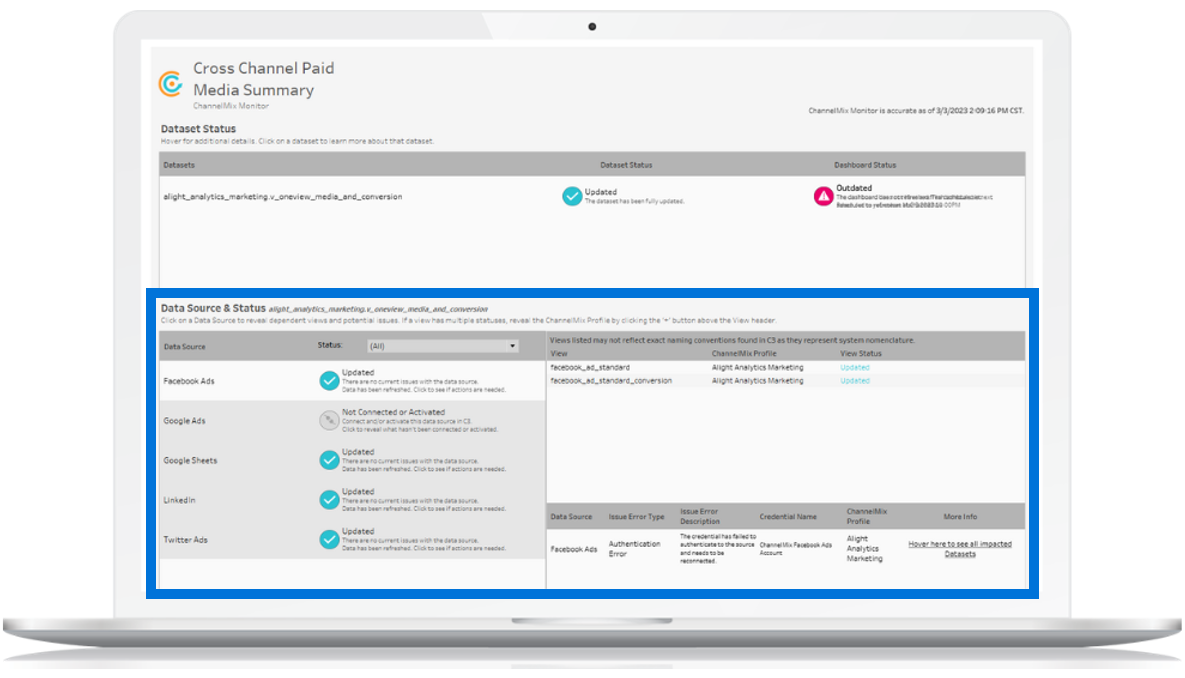1185x678 pixels.
Task: Click the 'Data Source & Status' section heading
Action: 213,308
